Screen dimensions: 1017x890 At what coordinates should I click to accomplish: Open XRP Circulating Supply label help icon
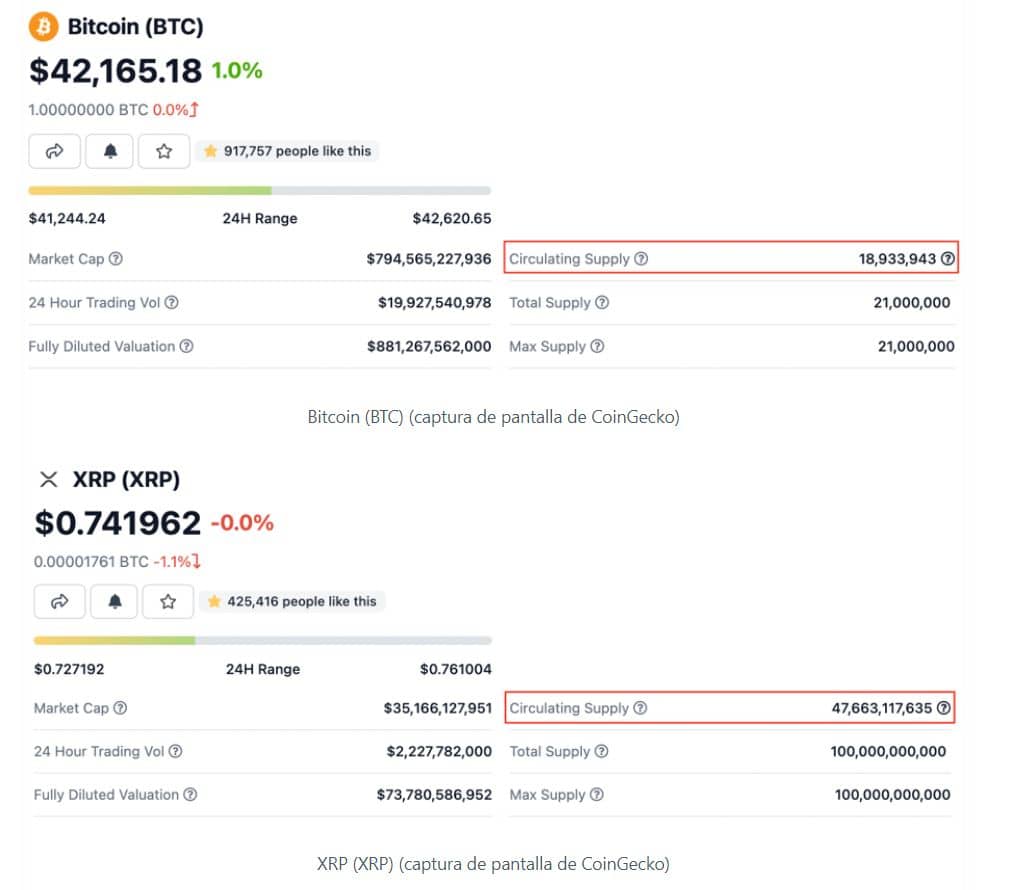coord(640,708)
